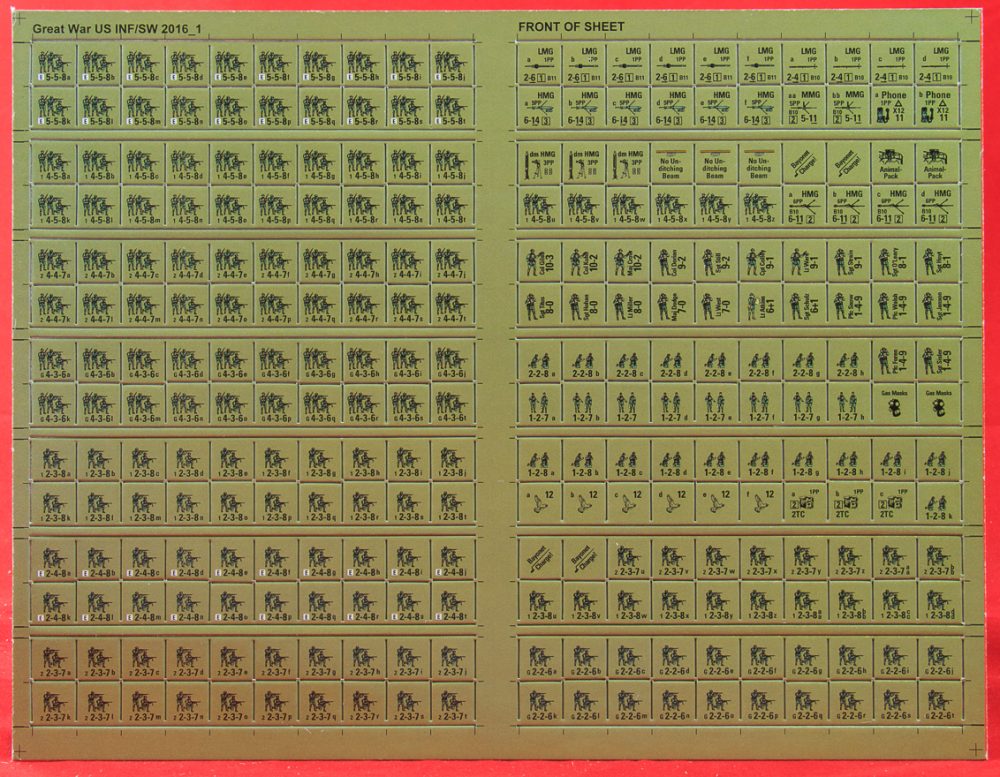The width and height of the screenshot is (1000, 777).
Task: Select the 4-5-8z squad counter
Action: [x=760, y=206]
